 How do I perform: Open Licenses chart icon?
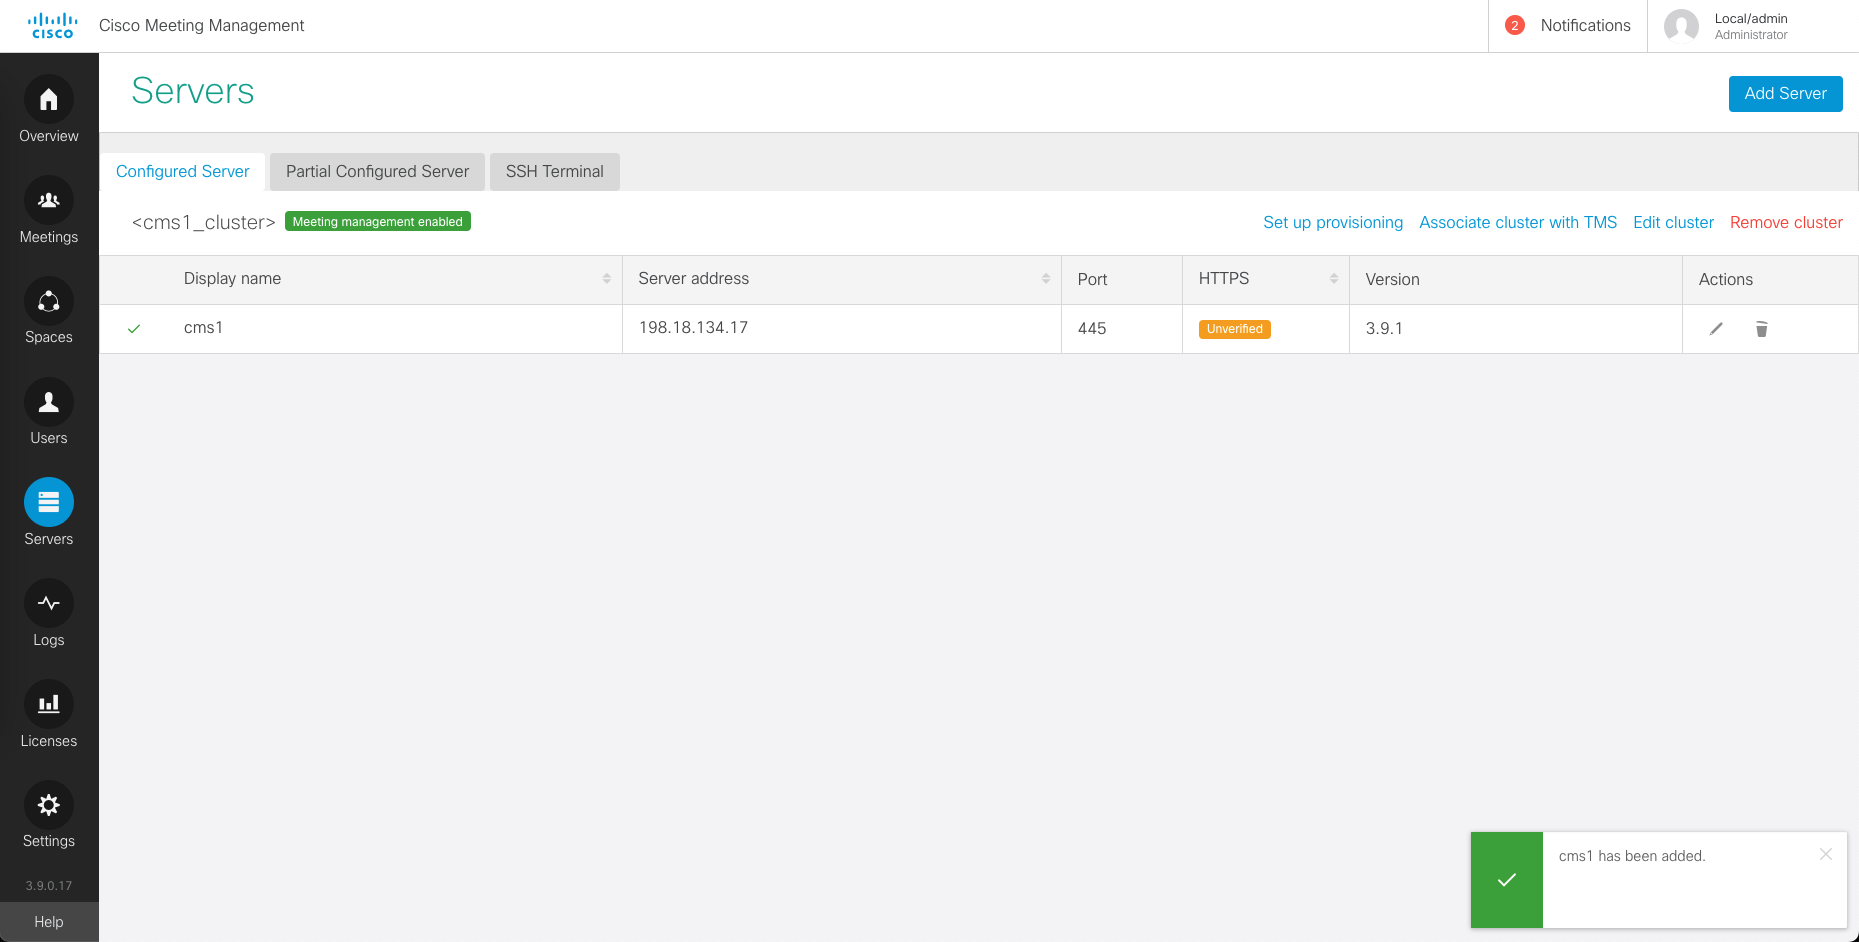[x=48, y=704]
